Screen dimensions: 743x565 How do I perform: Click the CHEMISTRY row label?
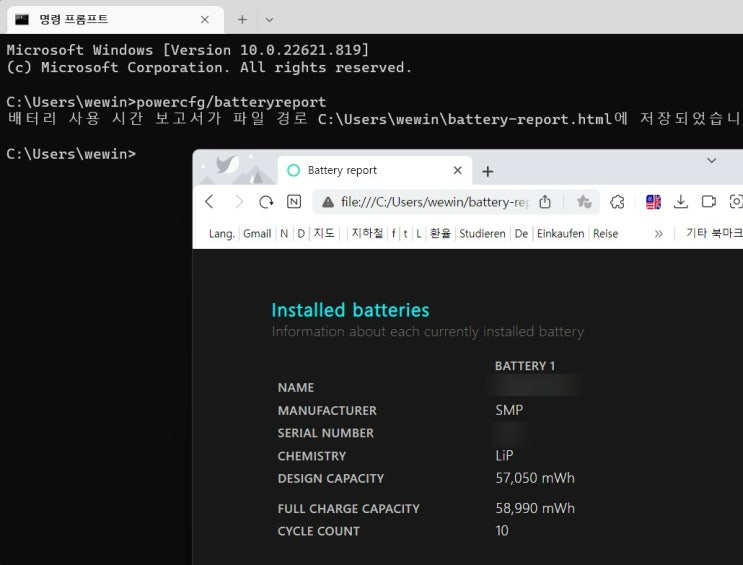point(312,456)
